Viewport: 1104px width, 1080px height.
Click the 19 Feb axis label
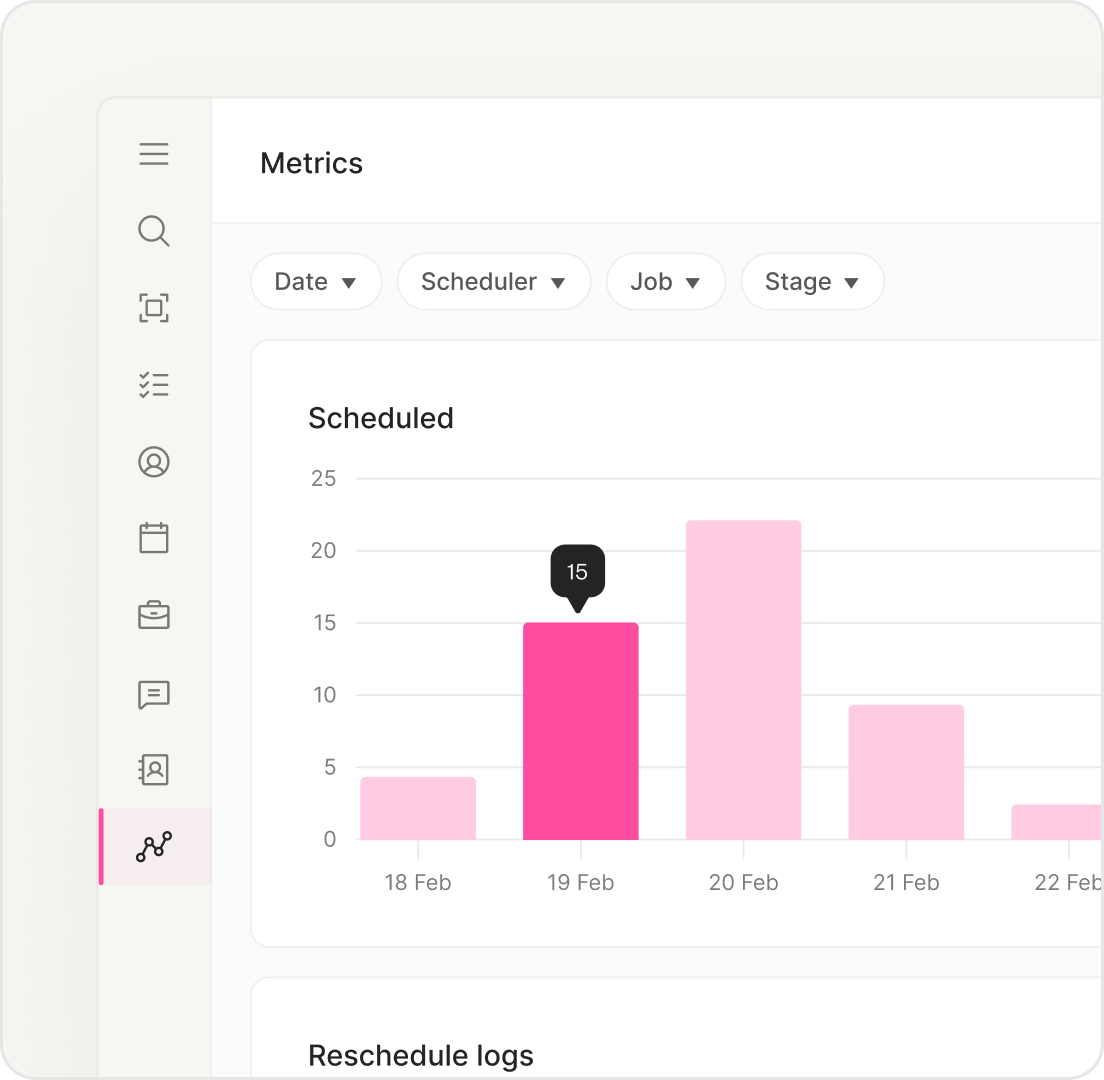[581, 882]
